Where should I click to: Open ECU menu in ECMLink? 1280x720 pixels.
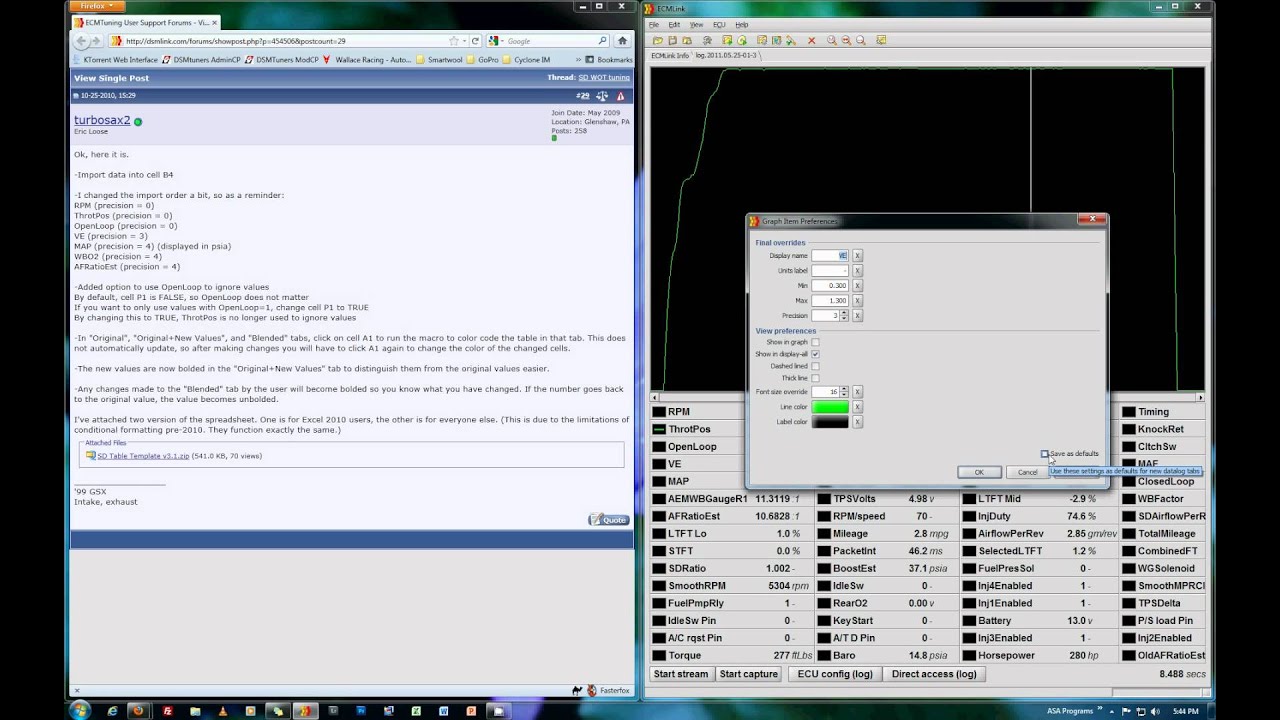[719, 24]
